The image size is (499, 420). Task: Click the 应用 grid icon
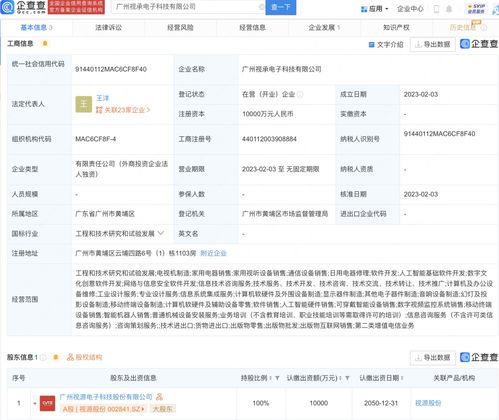(x=364, y=9)
